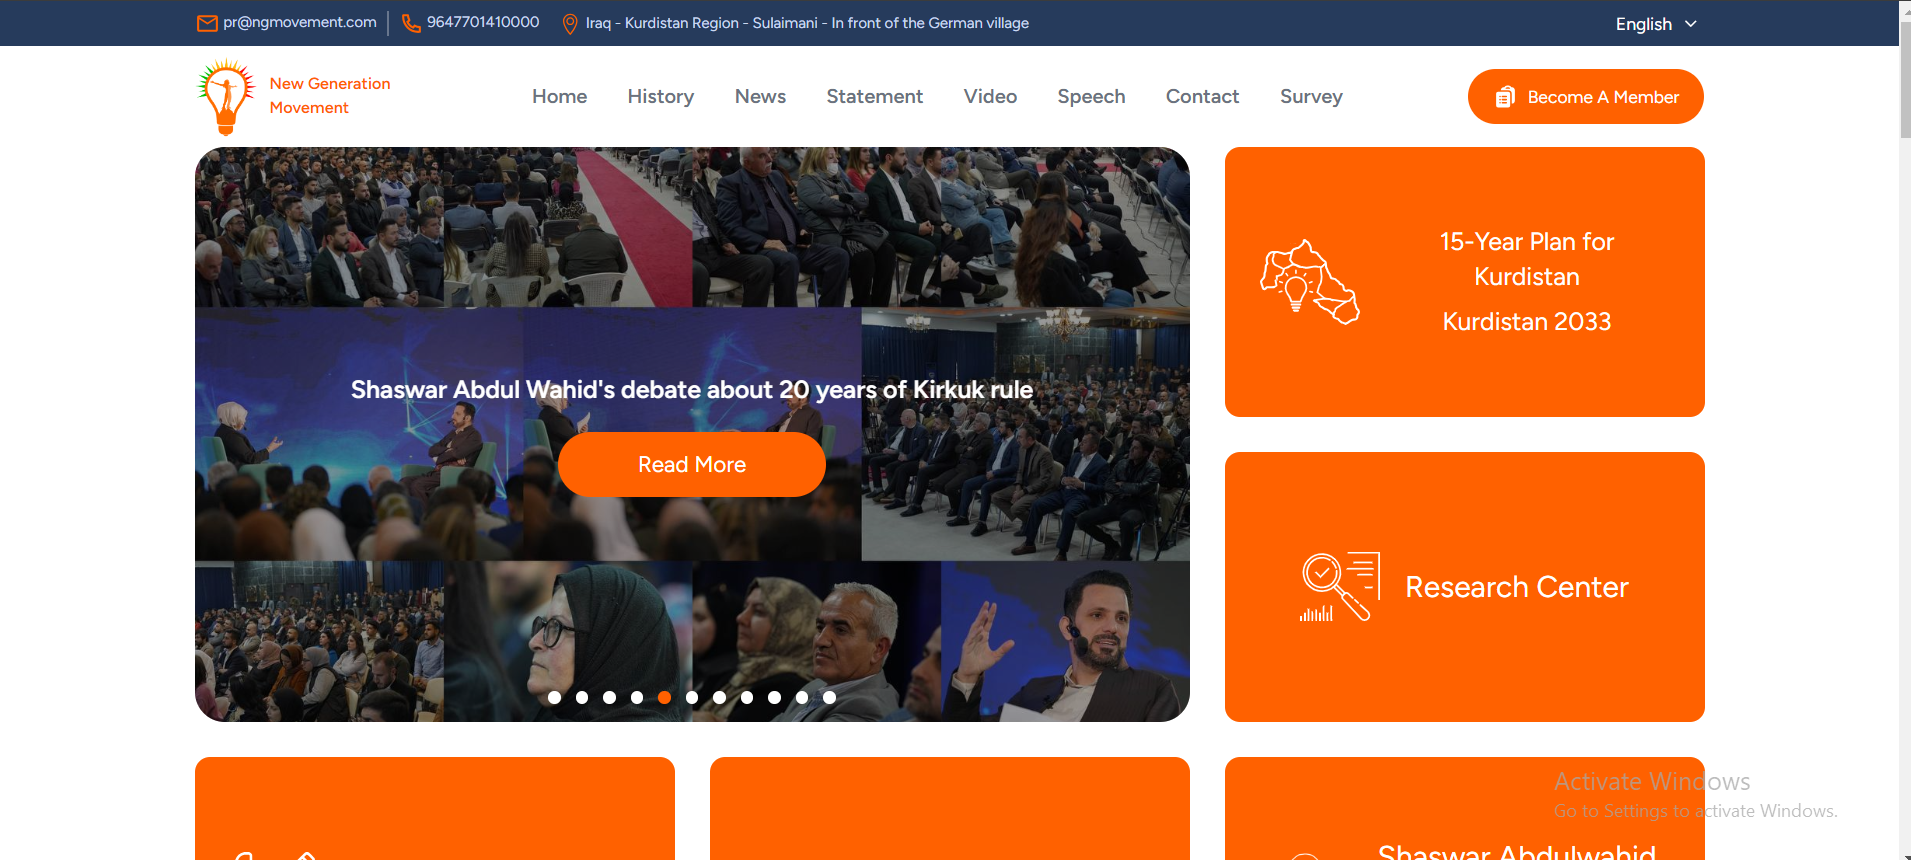Open the 15-Year Plan for Kurdistan card
Viewport: 1911px width, 860px height.
[1465, 282]
